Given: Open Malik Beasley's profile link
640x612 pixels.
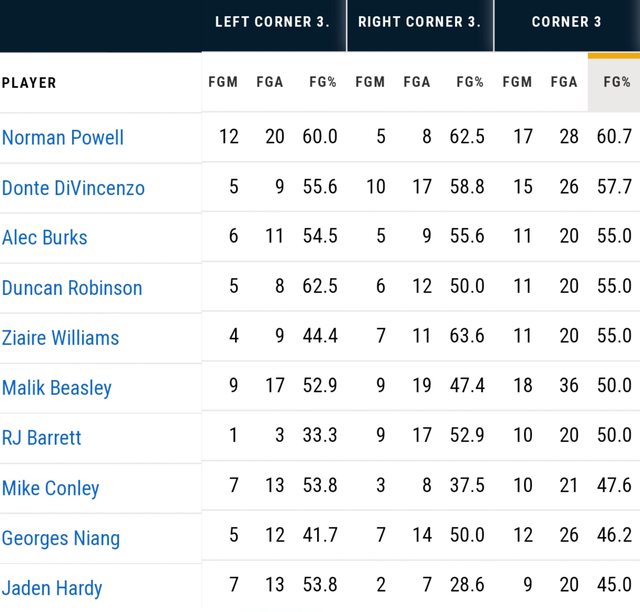Looking at the screenshot, I should tap(57, 387).
